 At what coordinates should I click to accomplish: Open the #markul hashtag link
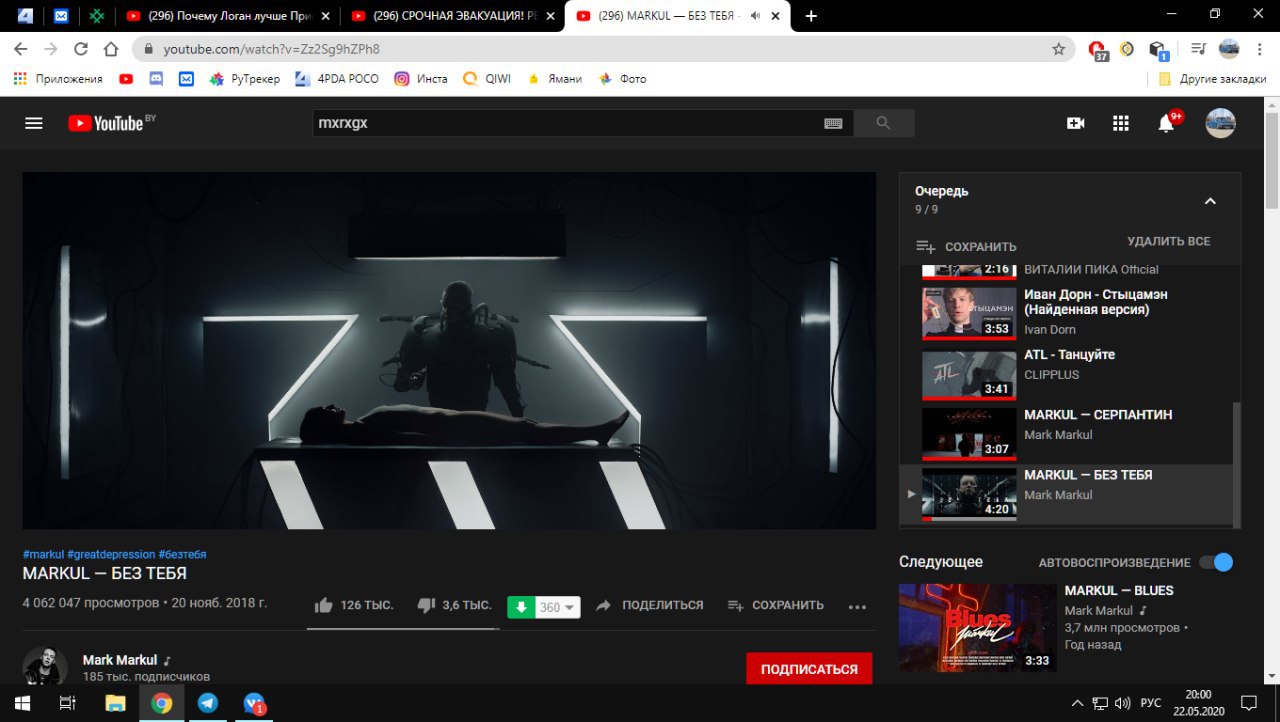tap(43, 554)
